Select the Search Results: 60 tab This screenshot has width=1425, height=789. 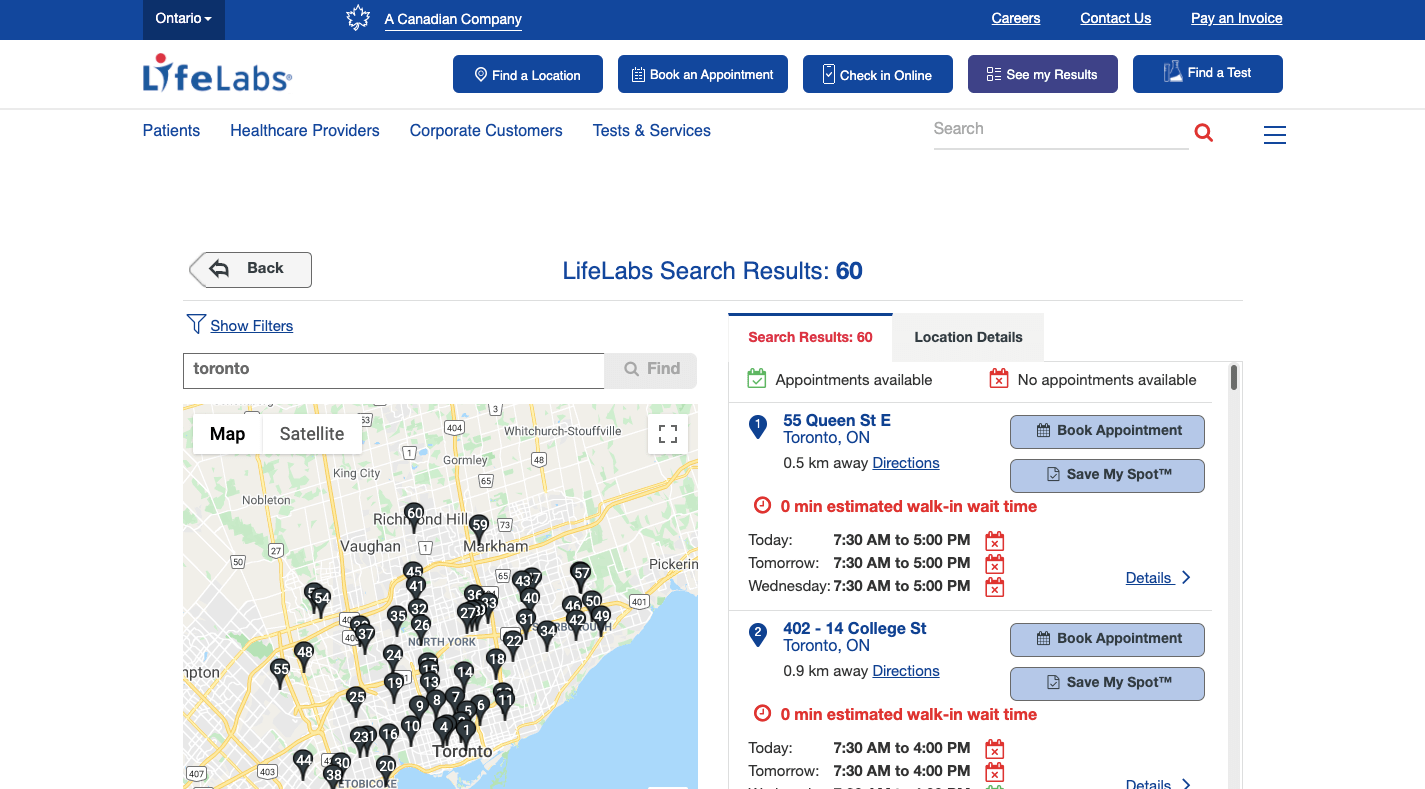pos(810,338)
